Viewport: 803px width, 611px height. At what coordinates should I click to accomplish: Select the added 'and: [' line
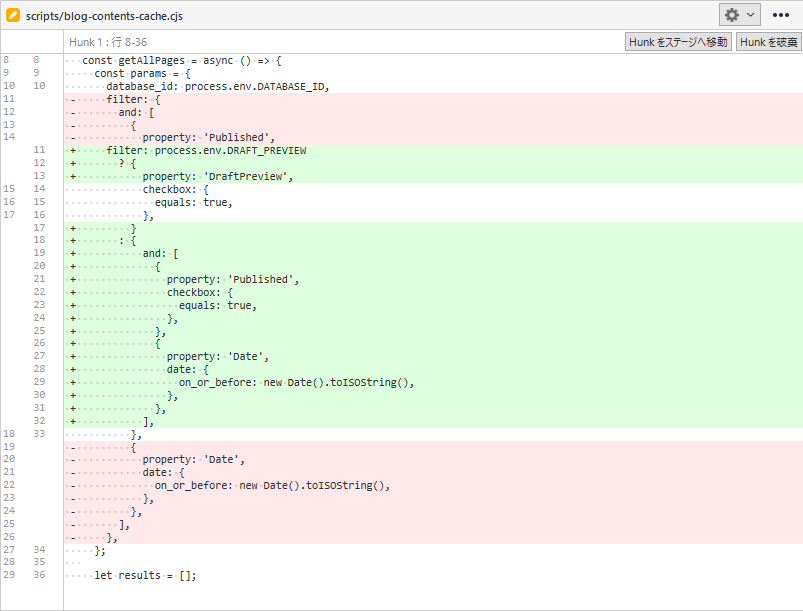pos(160,253)
